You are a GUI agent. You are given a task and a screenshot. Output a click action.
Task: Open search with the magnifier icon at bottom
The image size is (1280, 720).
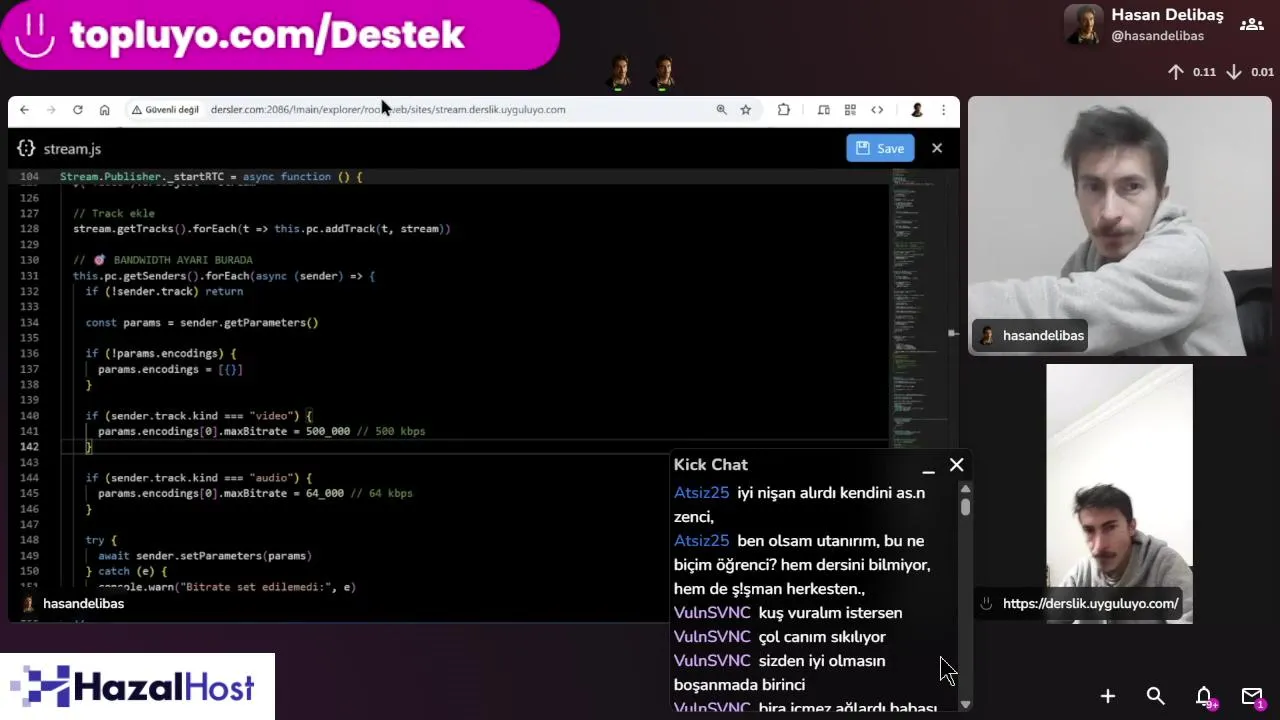pyautogui.click(x=1156, y=696)
